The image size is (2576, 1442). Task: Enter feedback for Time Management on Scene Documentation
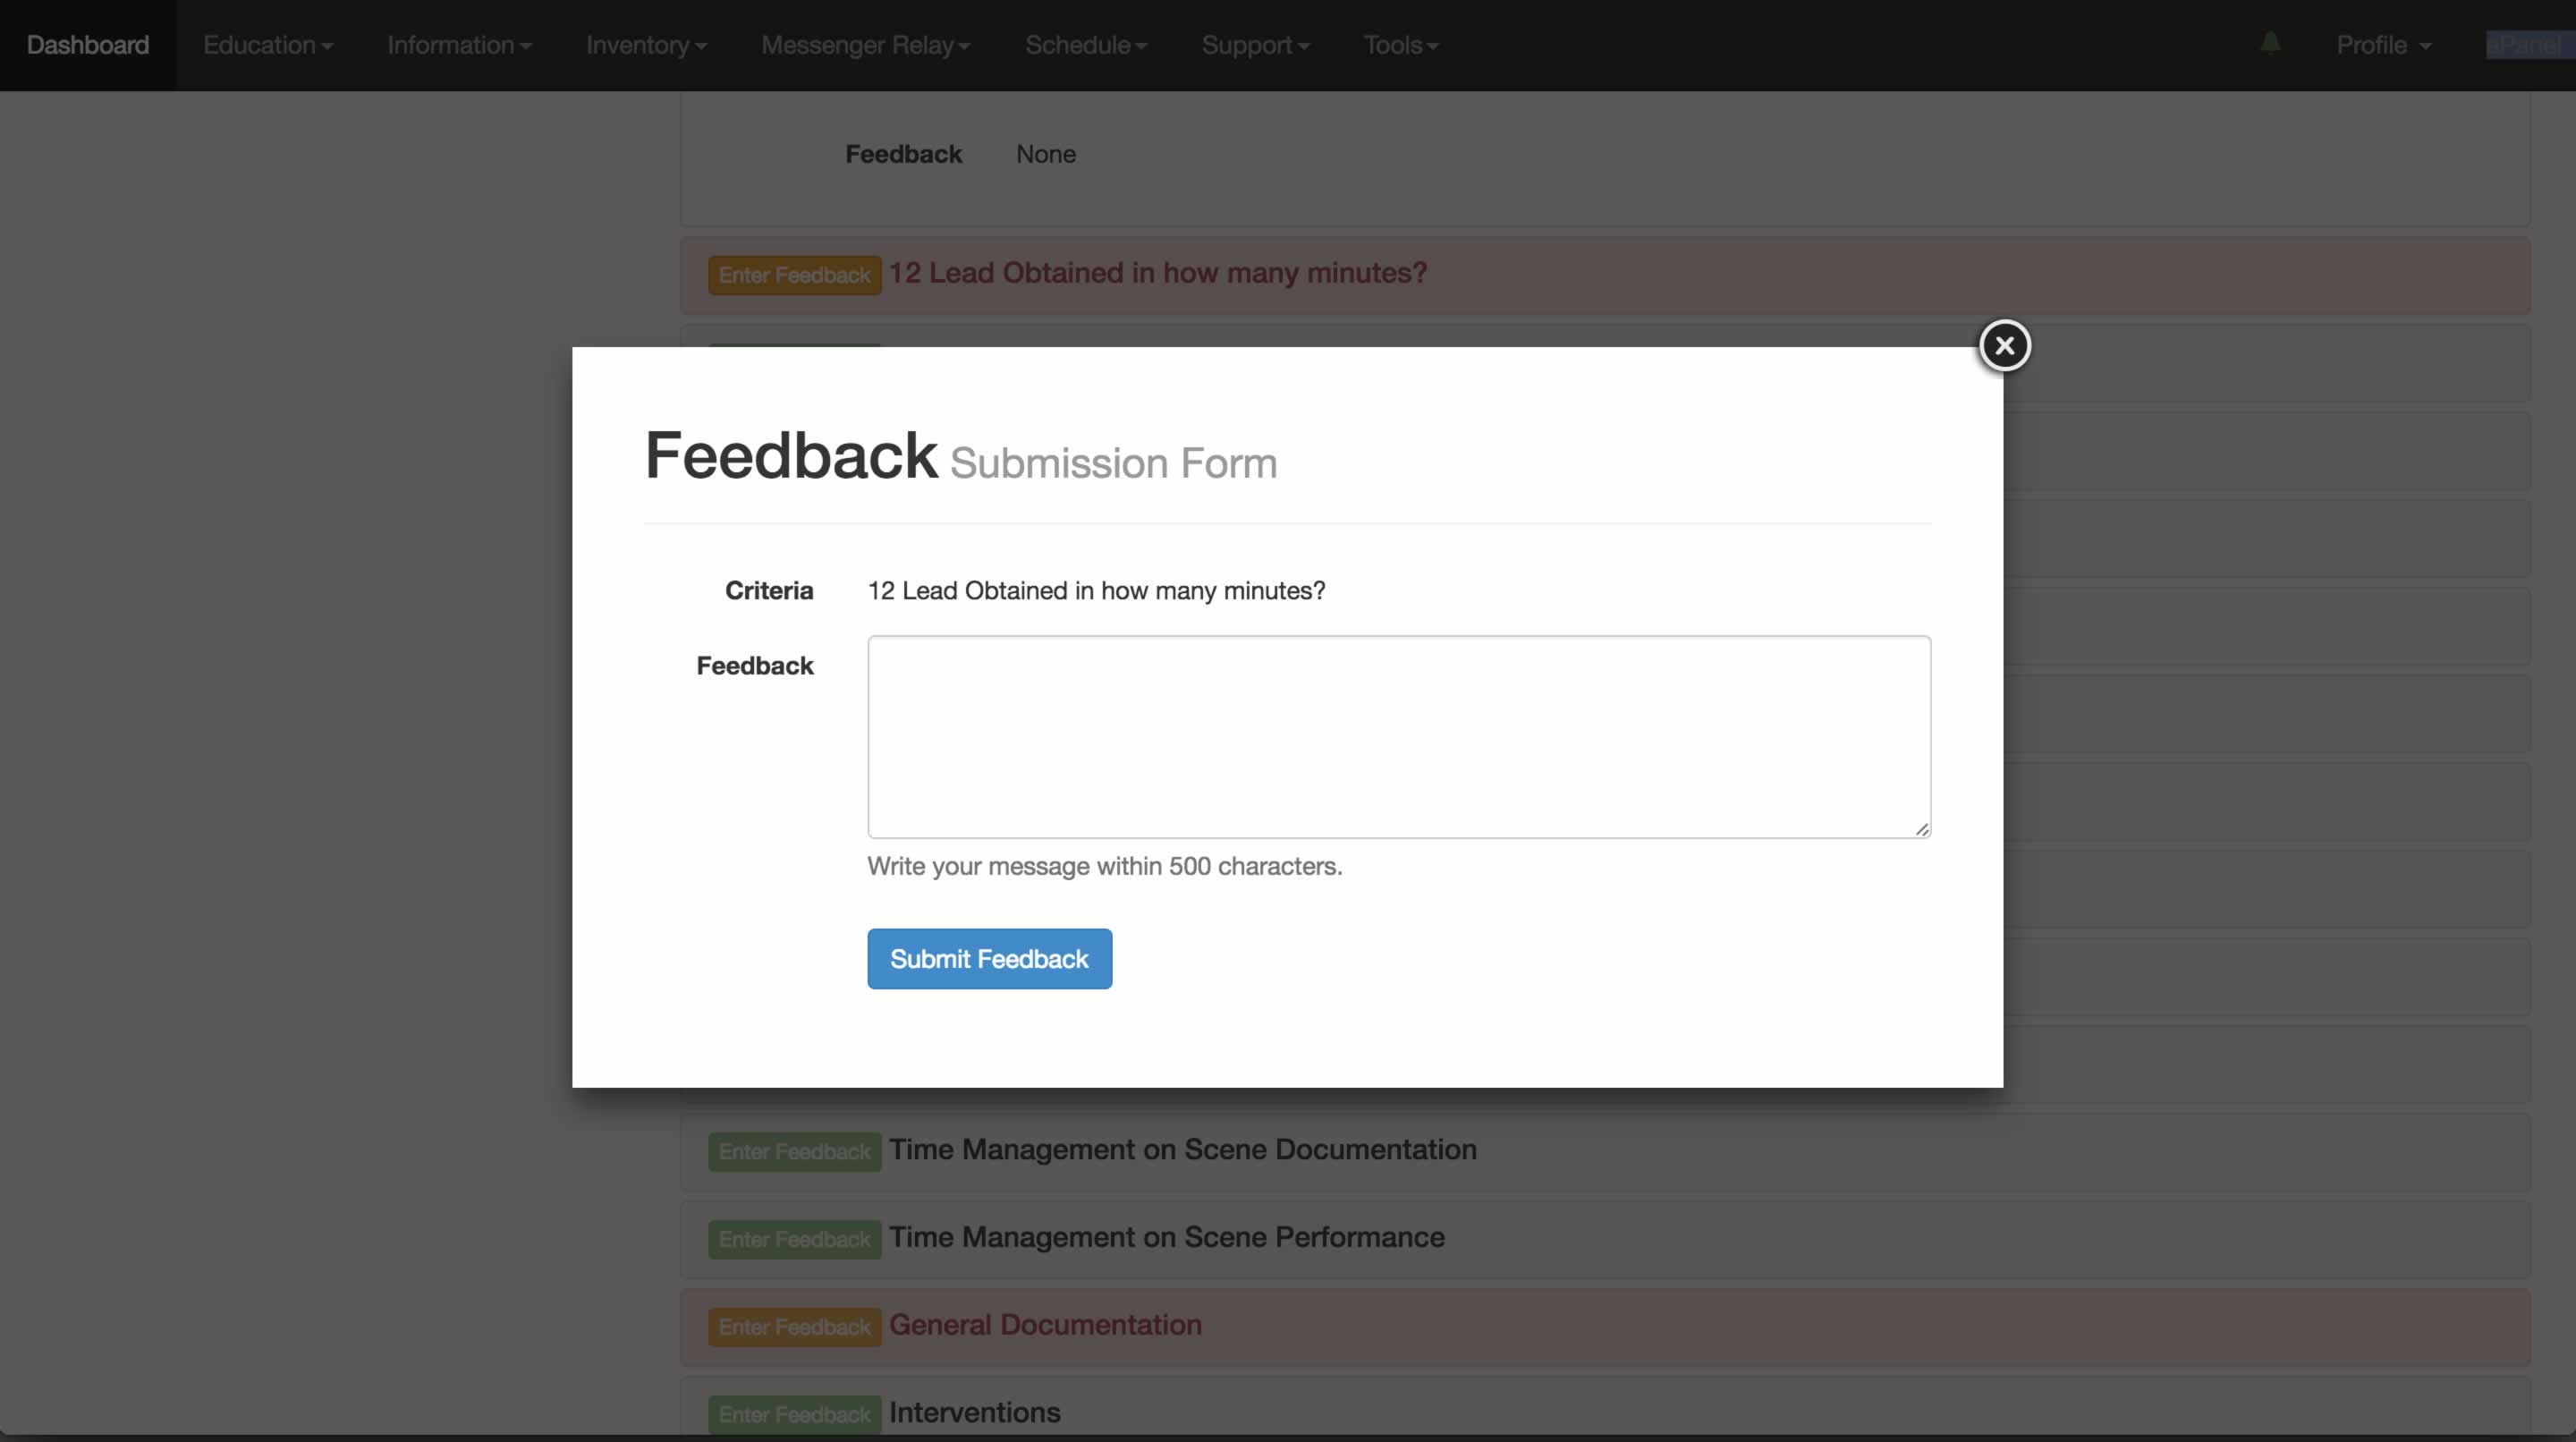(794, 1152)
